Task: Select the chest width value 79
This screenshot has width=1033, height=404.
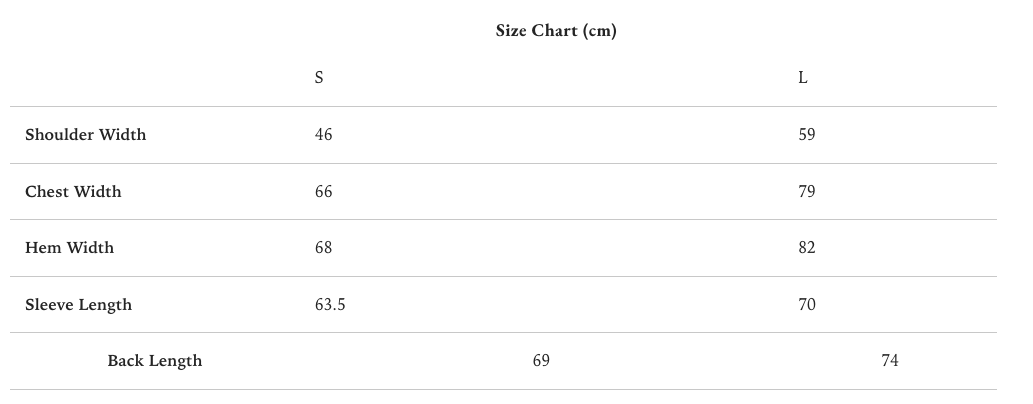Action: [807, 191]
